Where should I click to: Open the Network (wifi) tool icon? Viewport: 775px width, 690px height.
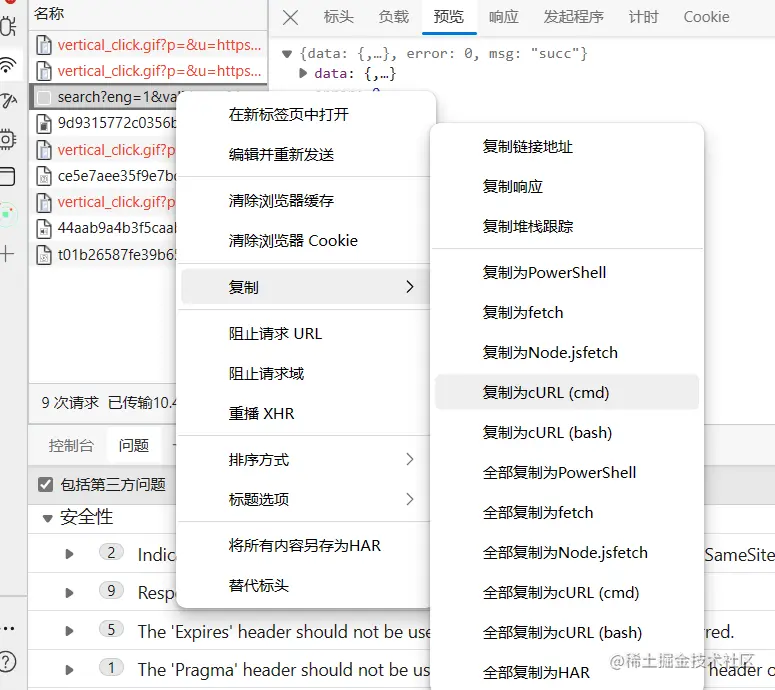click(9, 65)
